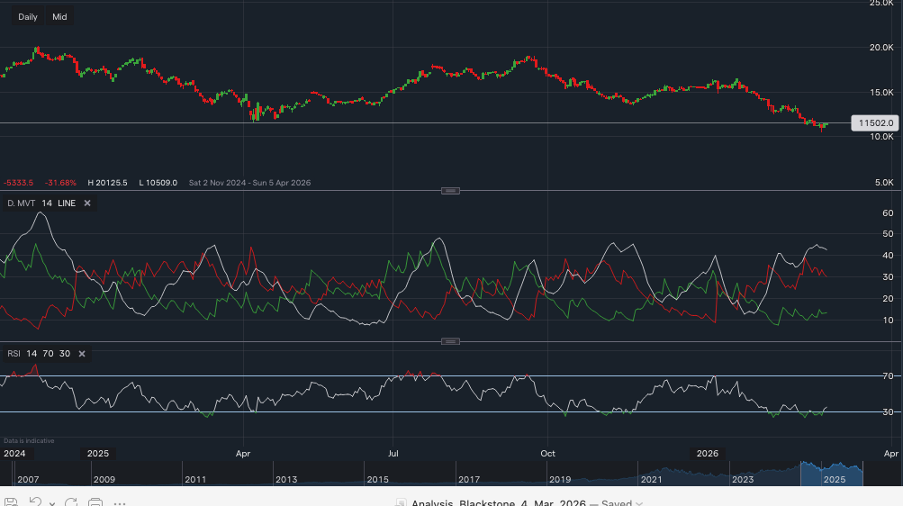
Task: Click 2019 on the historical navigator timeline
Action: (560, 480)
